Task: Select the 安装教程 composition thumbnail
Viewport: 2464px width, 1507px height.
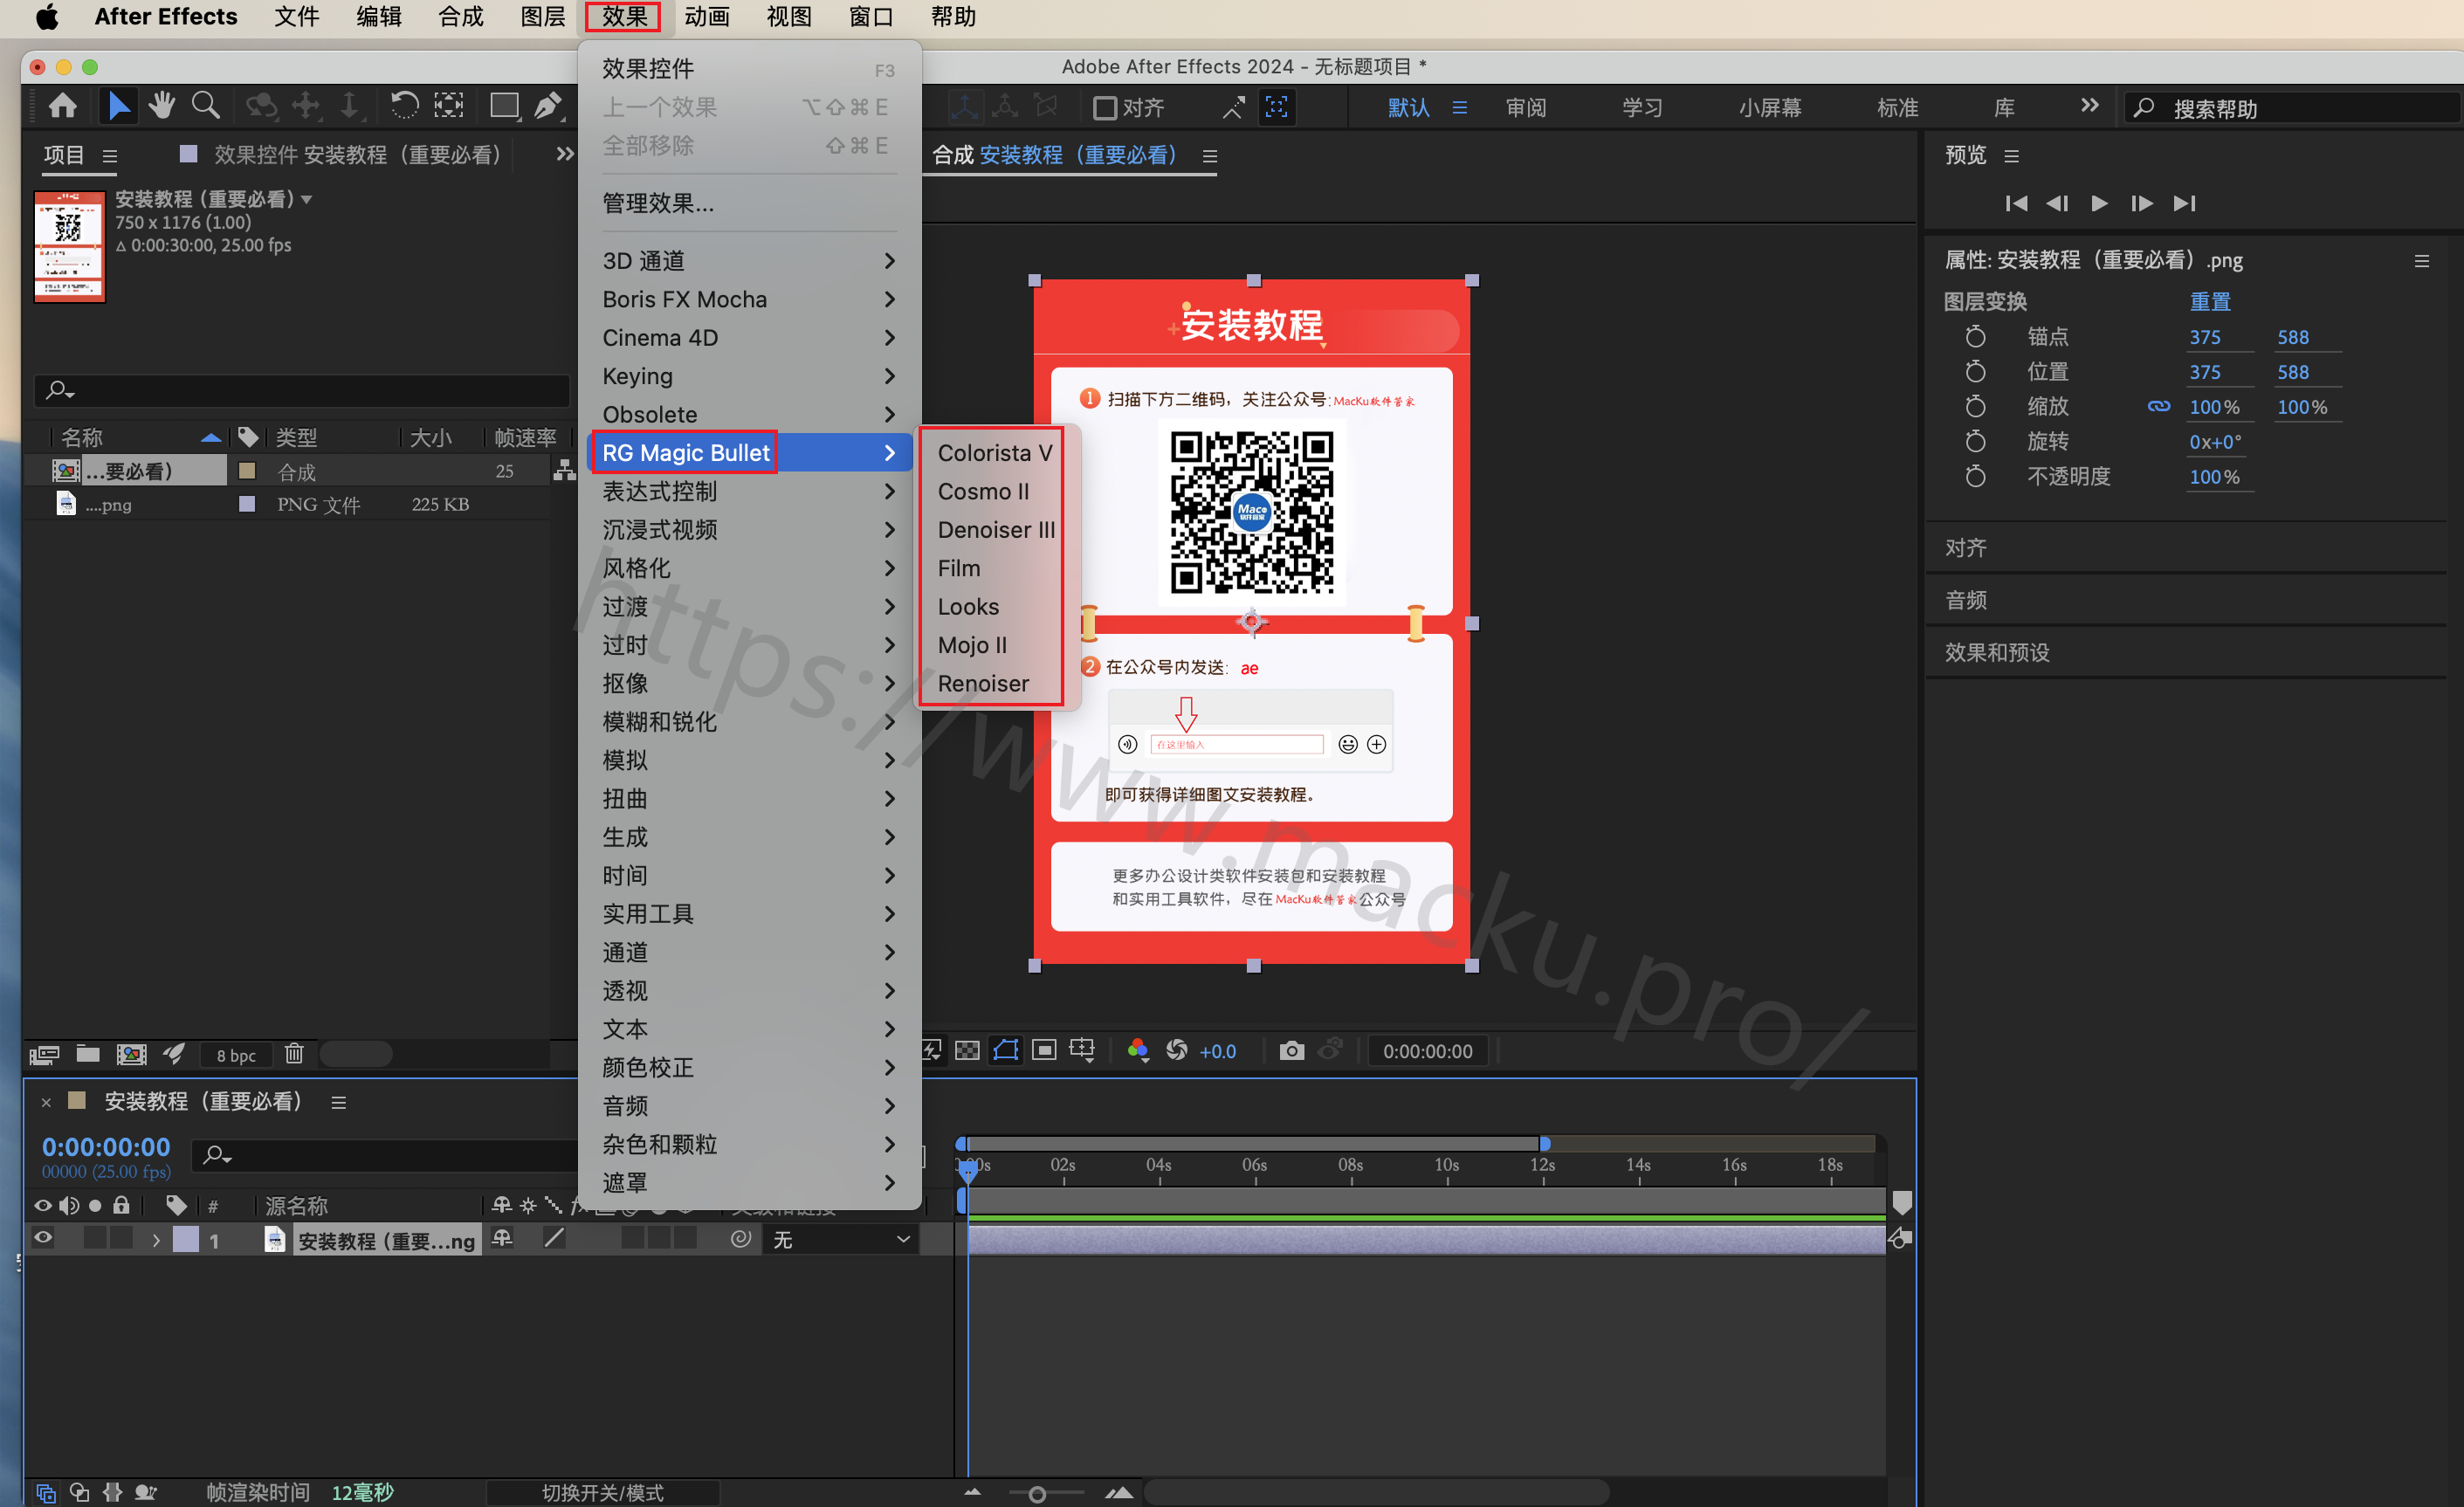Action: 69,246
